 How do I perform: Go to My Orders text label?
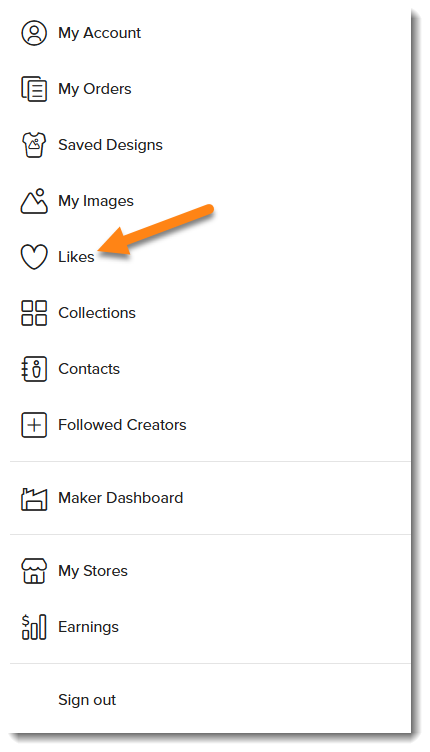pyautogui.click(x=95, y=89)
